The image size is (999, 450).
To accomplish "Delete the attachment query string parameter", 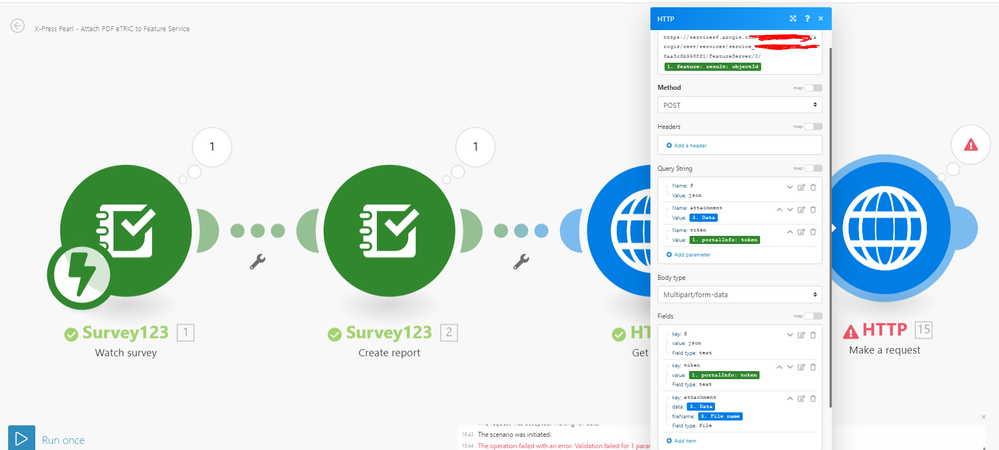I will click(813, 210).
